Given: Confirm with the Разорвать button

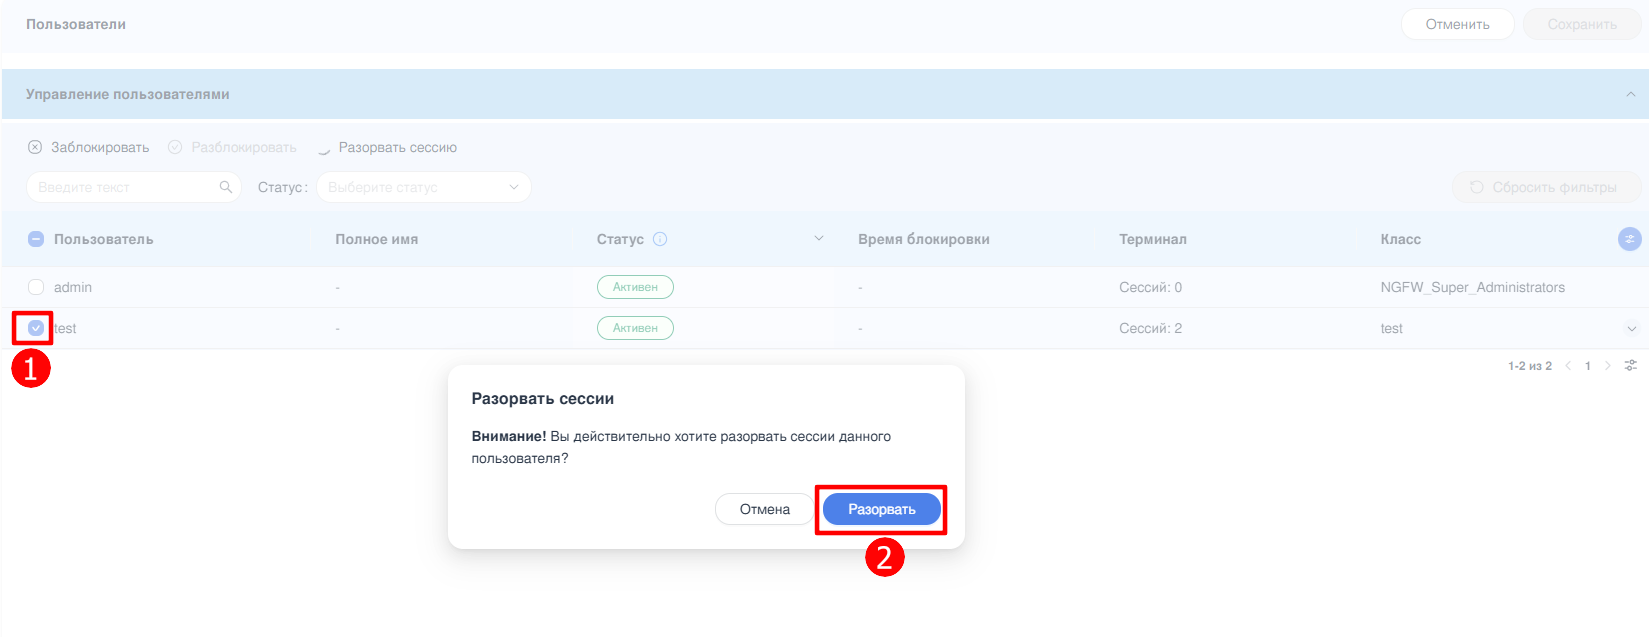Looking at the screenshot, I should 881,509.
